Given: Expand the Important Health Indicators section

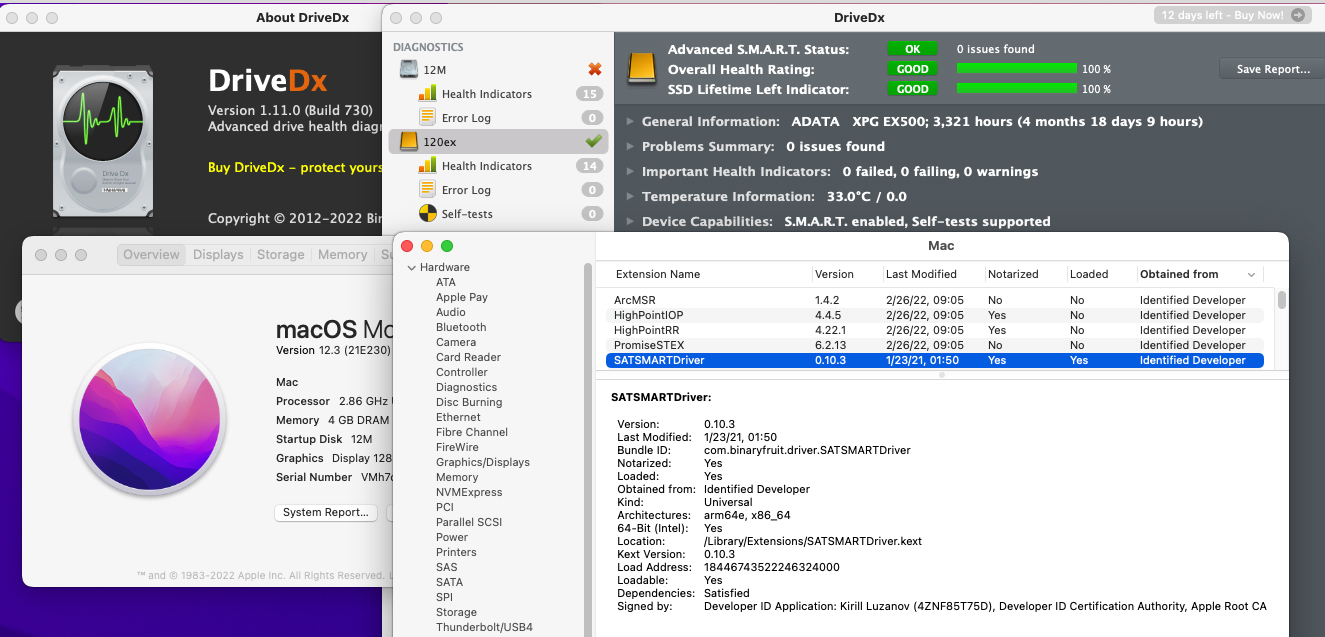Looking at the screenshot, I should tap(630, 172).
